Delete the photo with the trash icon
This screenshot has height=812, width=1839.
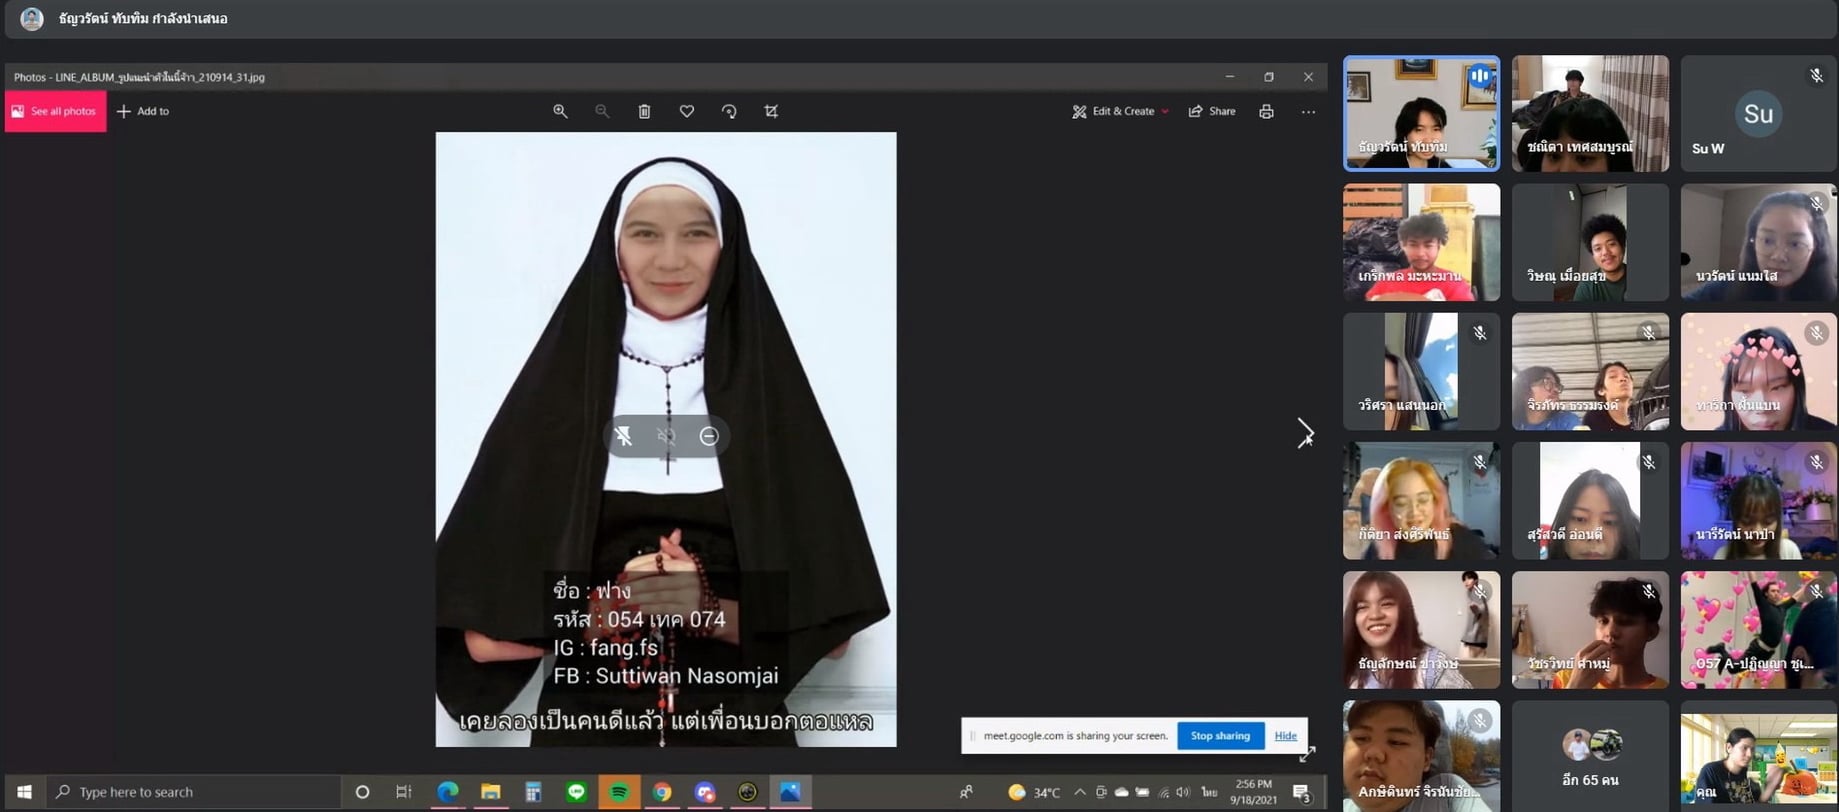[644, 111]
